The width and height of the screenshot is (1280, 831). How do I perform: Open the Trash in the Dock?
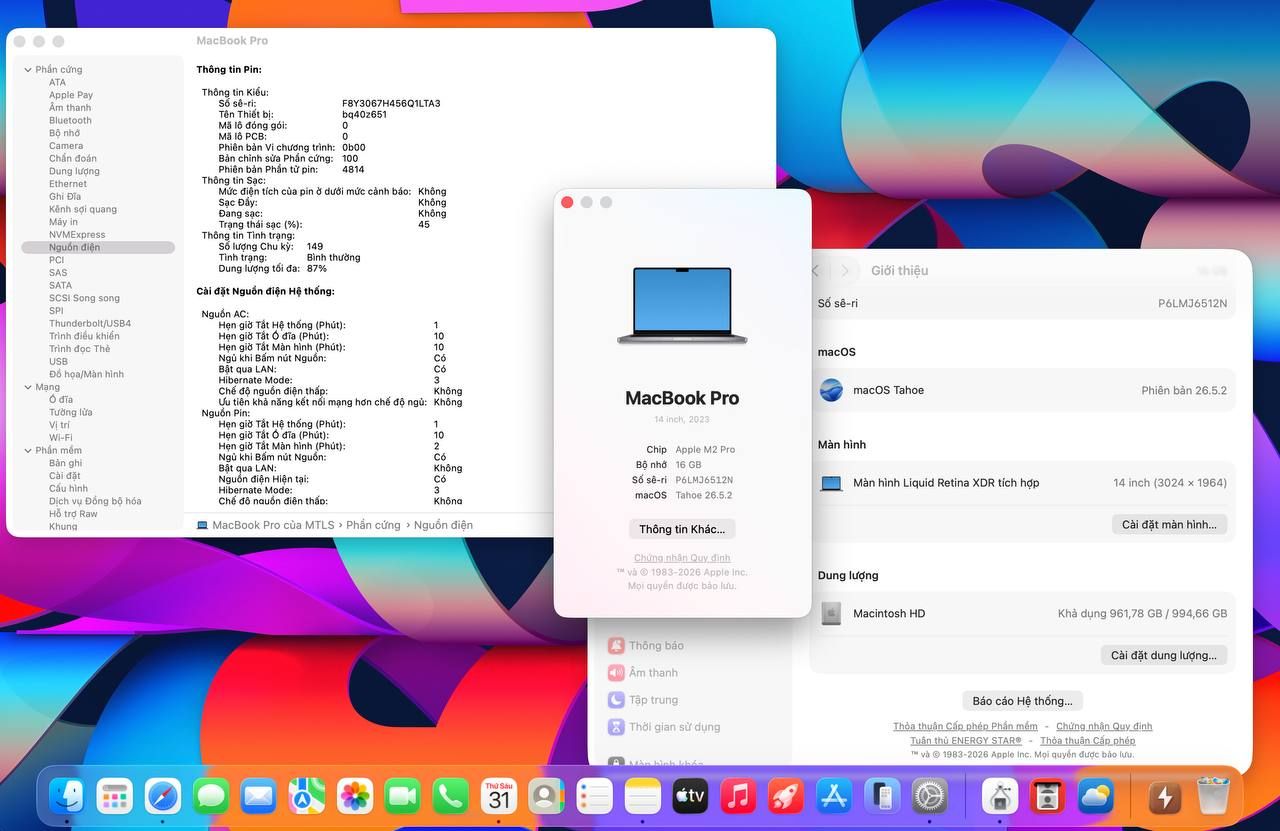pos(1213,796)
